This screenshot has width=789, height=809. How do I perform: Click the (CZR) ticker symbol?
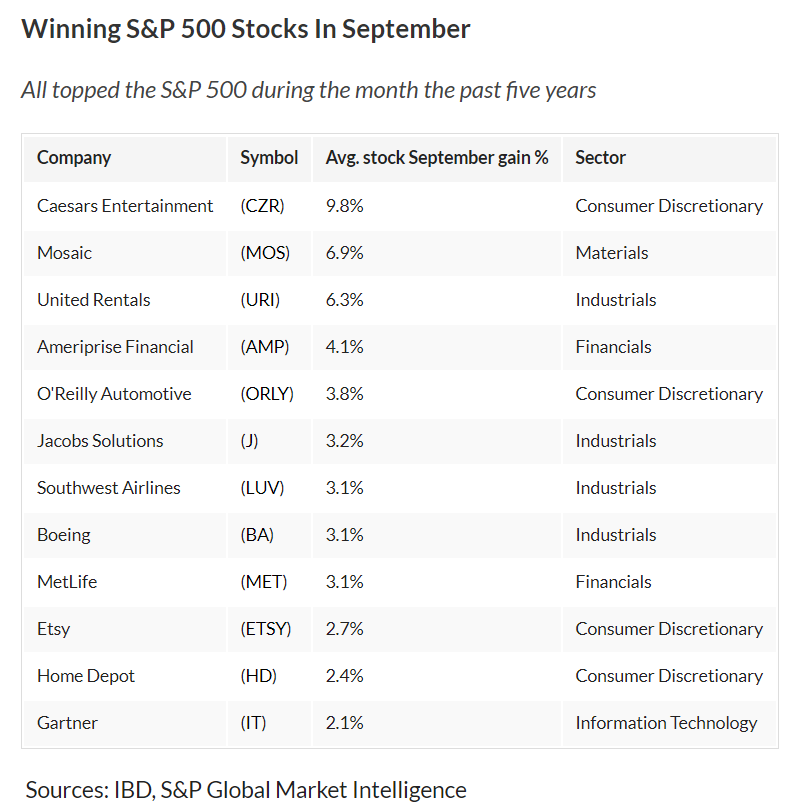tap(263, 205)
